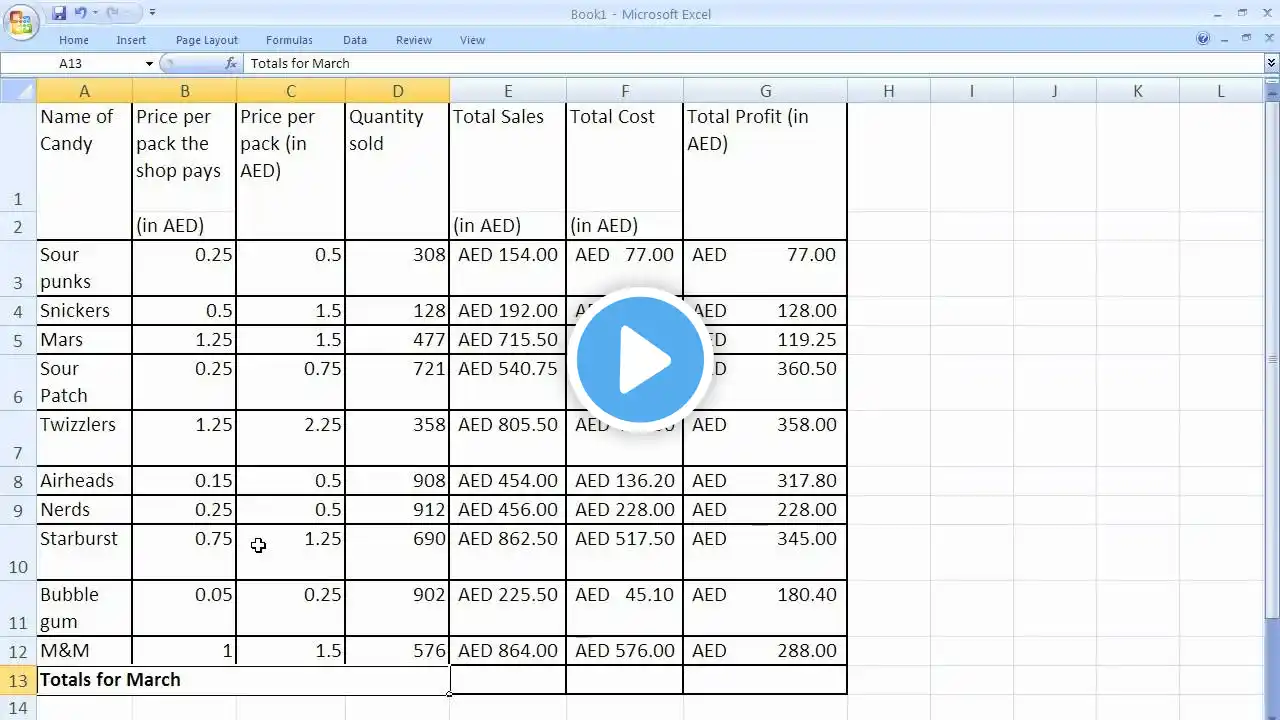Click the 'Nerds' cell

[84, 510]
